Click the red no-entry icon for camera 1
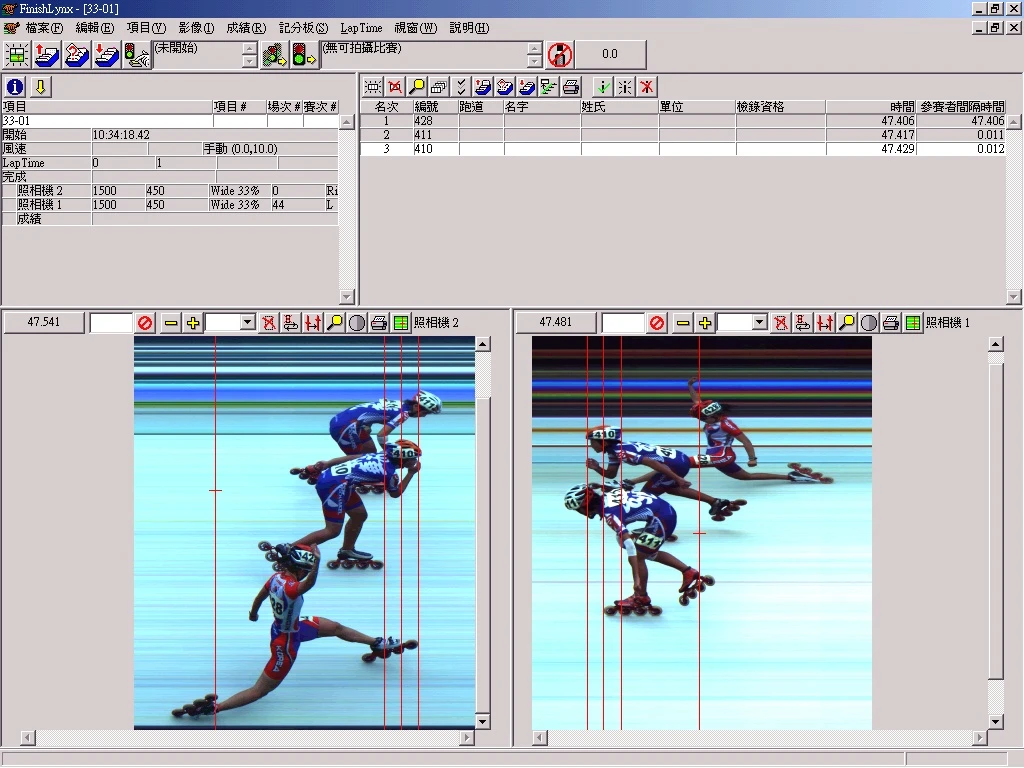Screen dimensions: 1024x768 [x=657, y=323]
